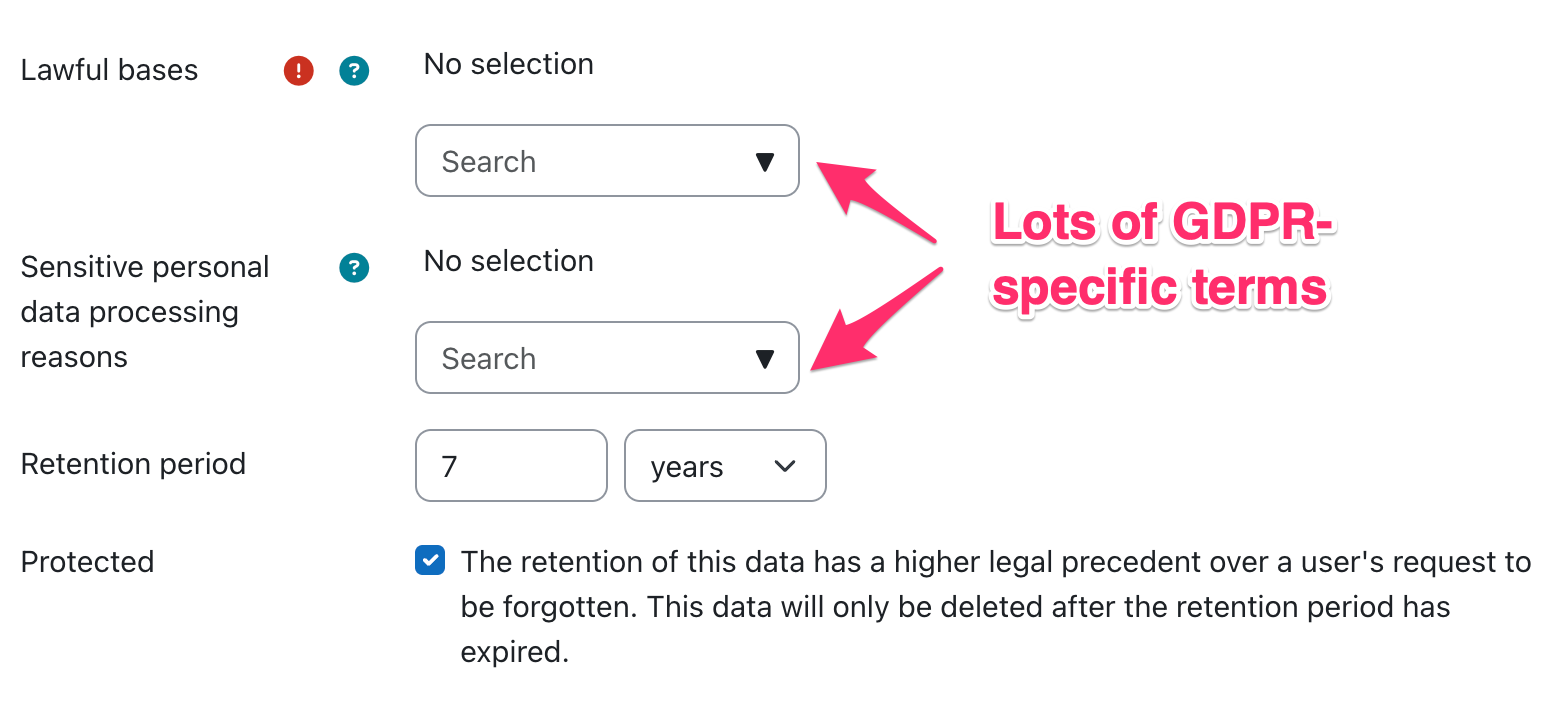The image size is (1548, 708).
Task: Click the Lawful bases field label
Action: pos(109,70)
